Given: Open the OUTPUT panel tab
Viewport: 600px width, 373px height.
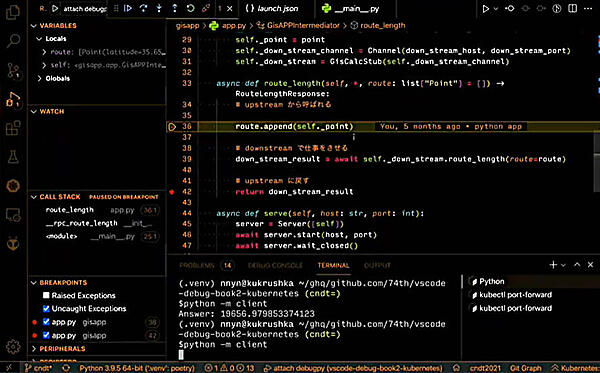Looking at the screenshot, I should (377, 265).
